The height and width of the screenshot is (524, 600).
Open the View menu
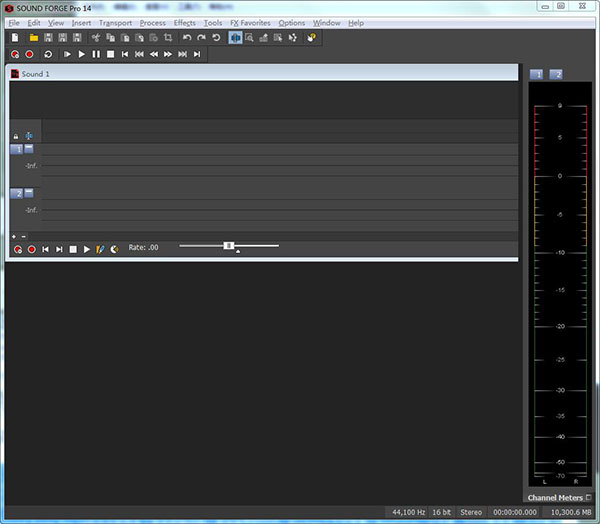(x=56, y=23)
